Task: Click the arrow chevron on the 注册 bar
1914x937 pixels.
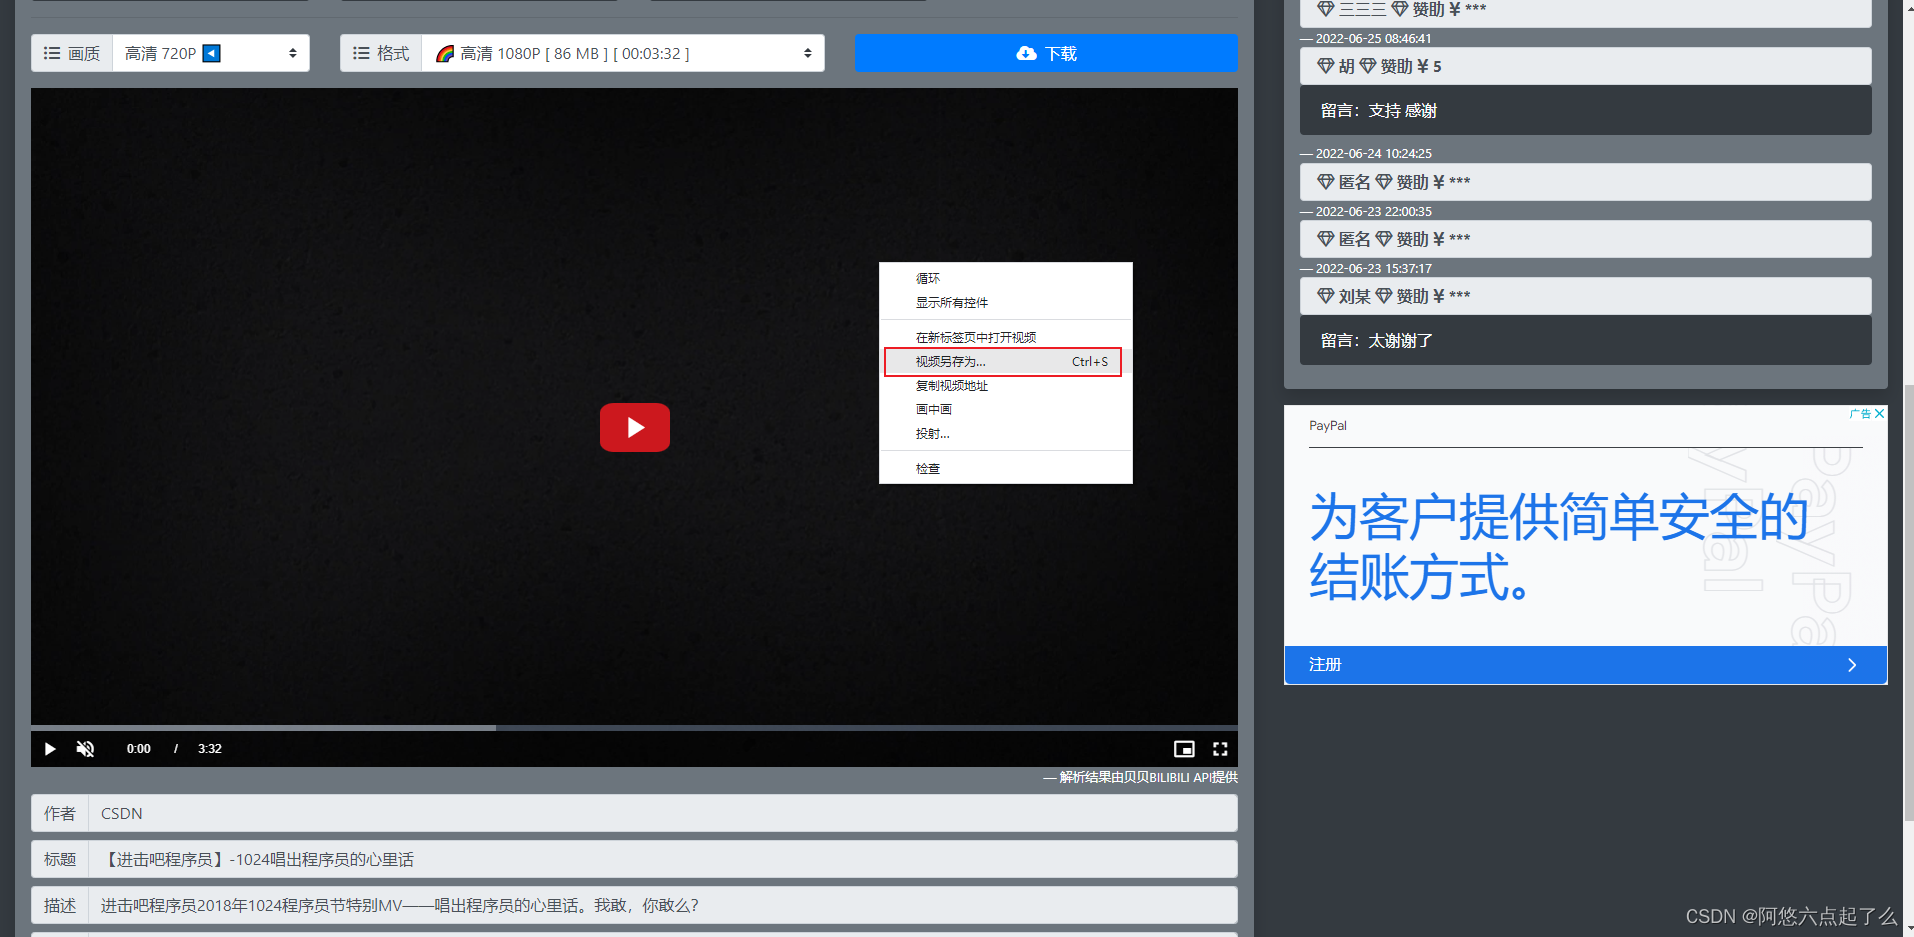Action: 1852,665
